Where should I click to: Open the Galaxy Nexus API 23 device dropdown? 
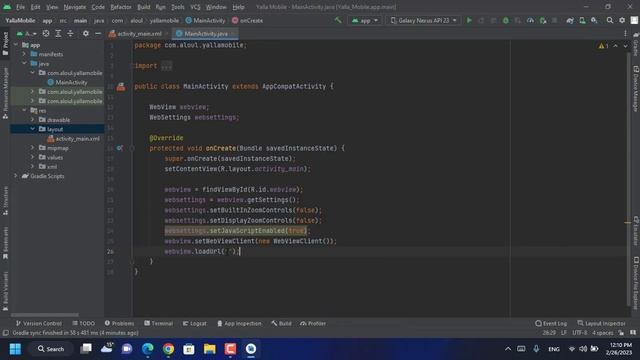tap(423, 20)
